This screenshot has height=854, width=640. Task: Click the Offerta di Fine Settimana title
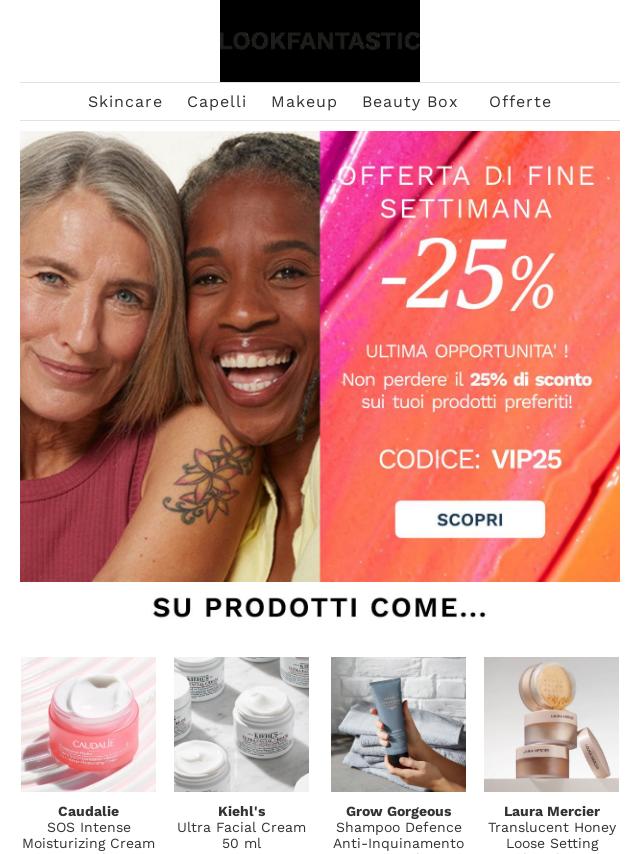(x=467, y=192)
